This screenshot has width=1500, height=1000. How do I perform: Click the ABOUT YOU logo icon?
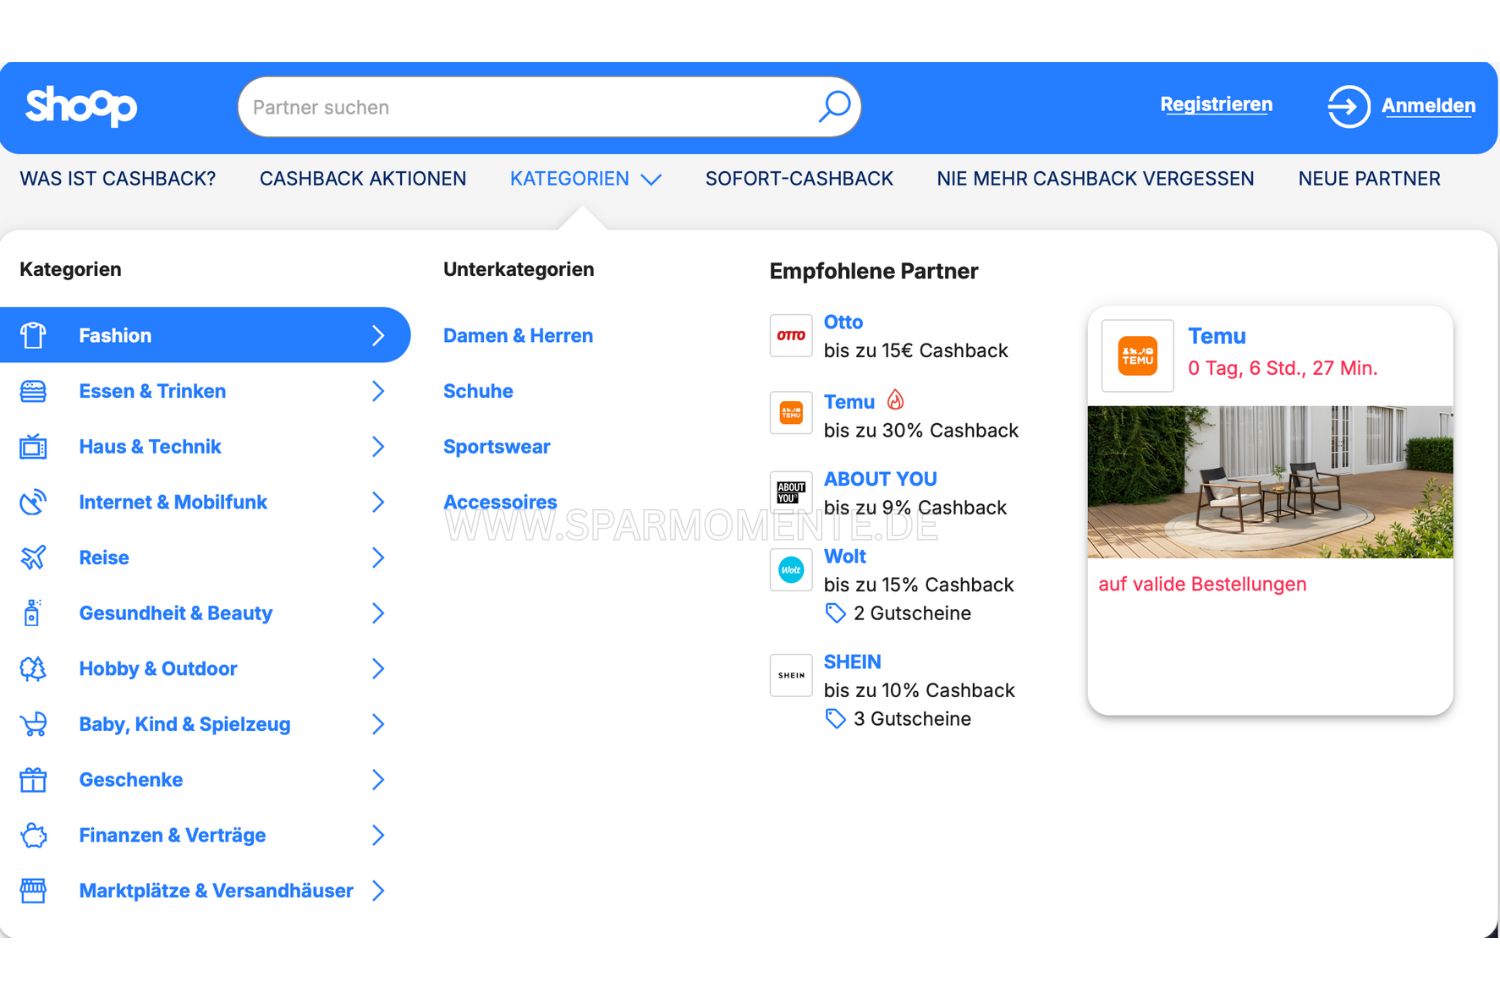click(x=791, y=492)
